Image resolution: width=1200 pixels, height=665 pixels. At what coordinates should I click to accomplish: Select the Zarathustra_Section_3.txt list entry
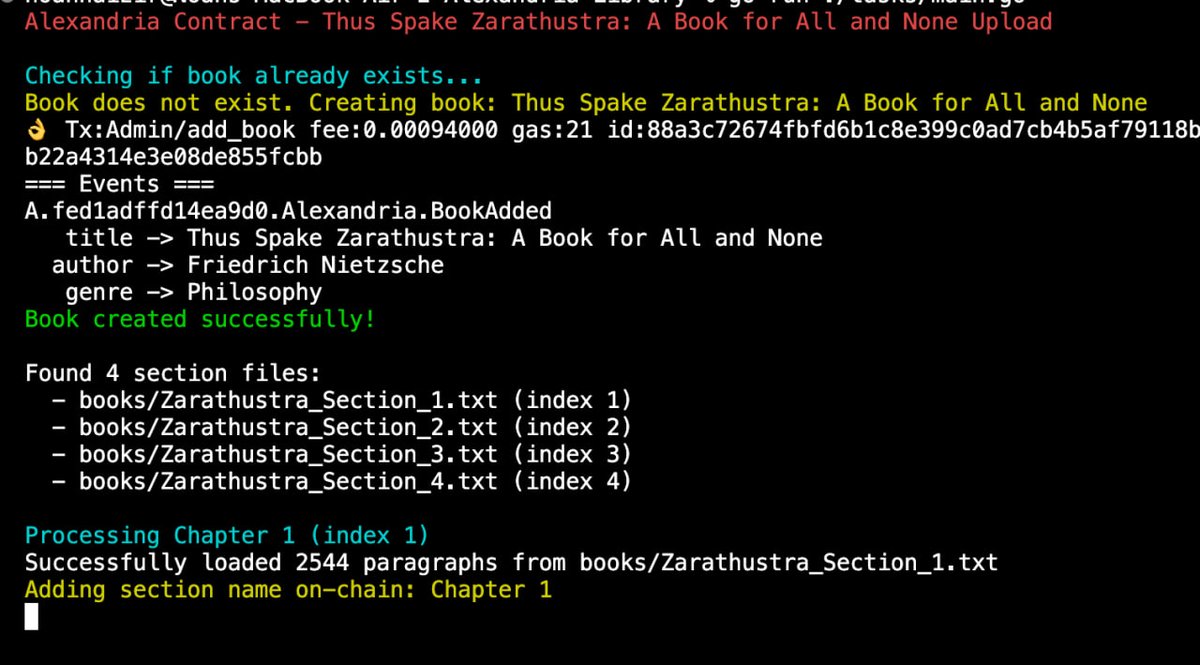coord(341,454)
